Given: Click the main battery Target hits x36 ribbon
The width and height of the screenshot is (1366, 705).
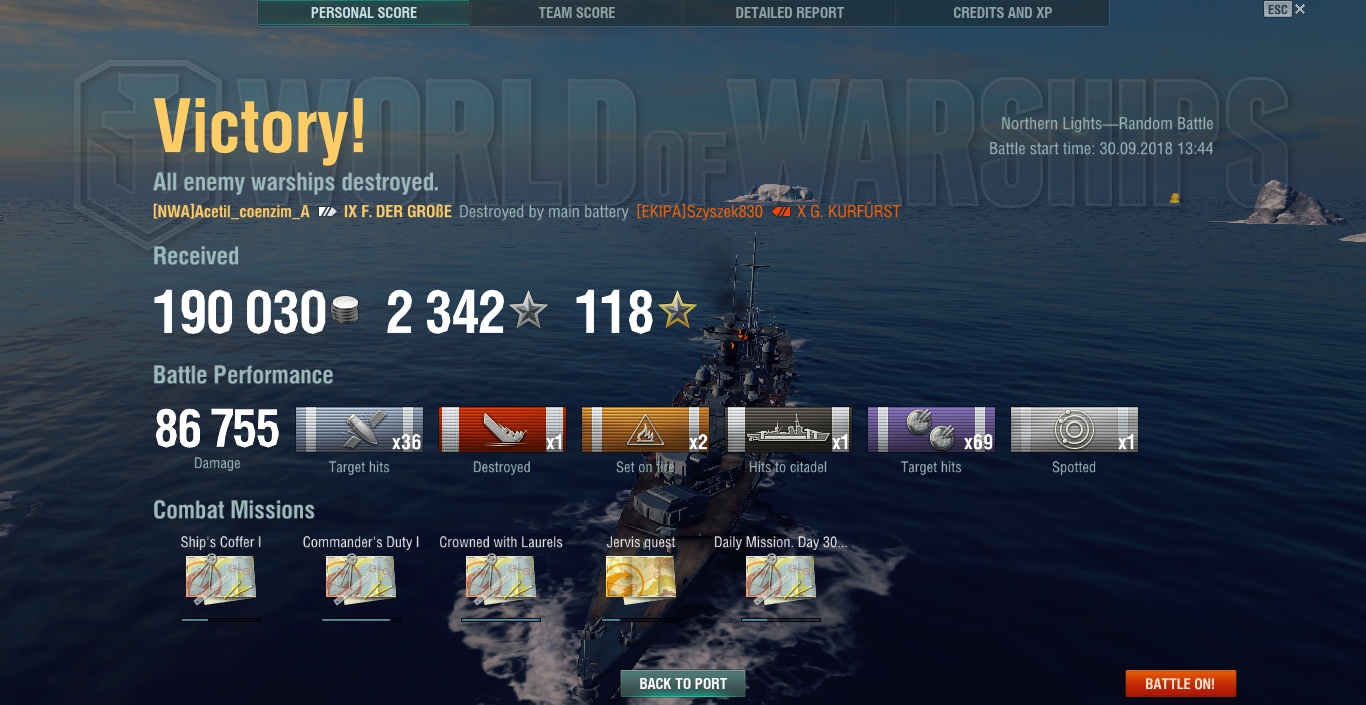Looking at the screenshot, I should [x=359, y=430].
